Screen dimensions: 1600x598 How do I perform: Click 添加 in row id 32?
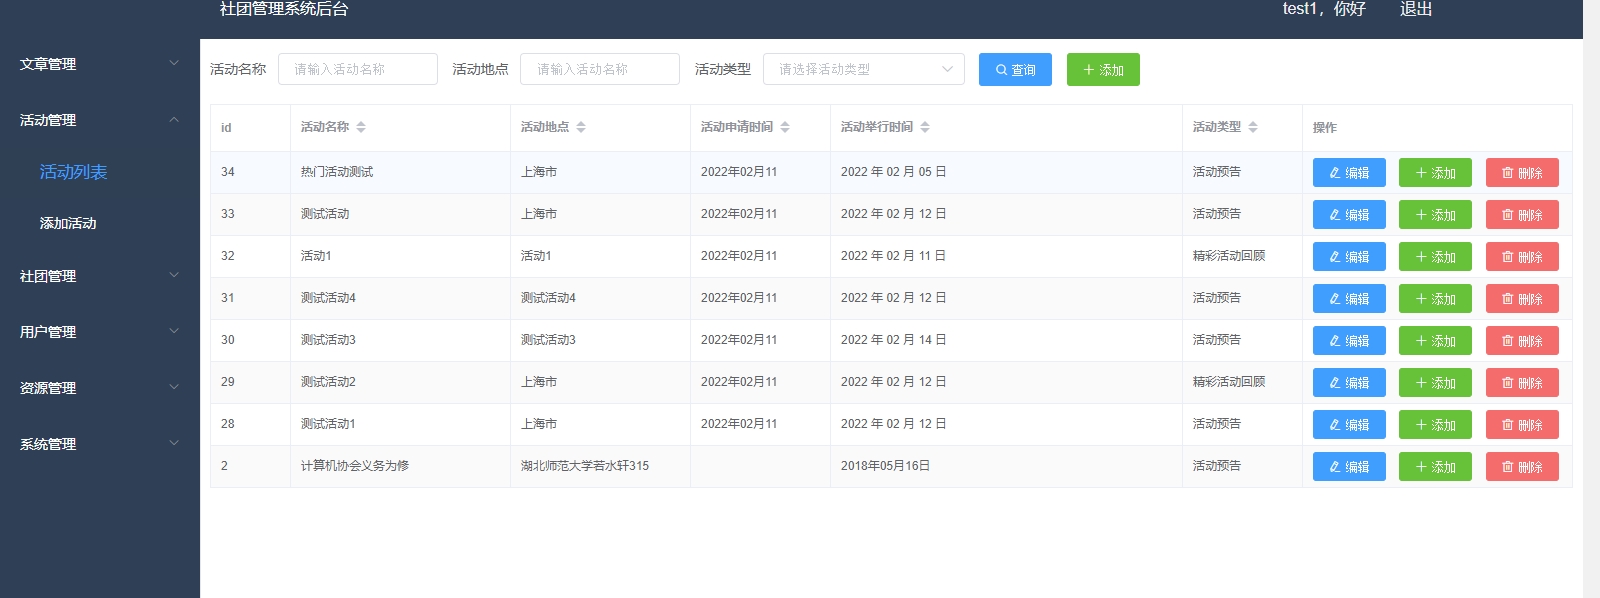click(x=1435, y=257)
